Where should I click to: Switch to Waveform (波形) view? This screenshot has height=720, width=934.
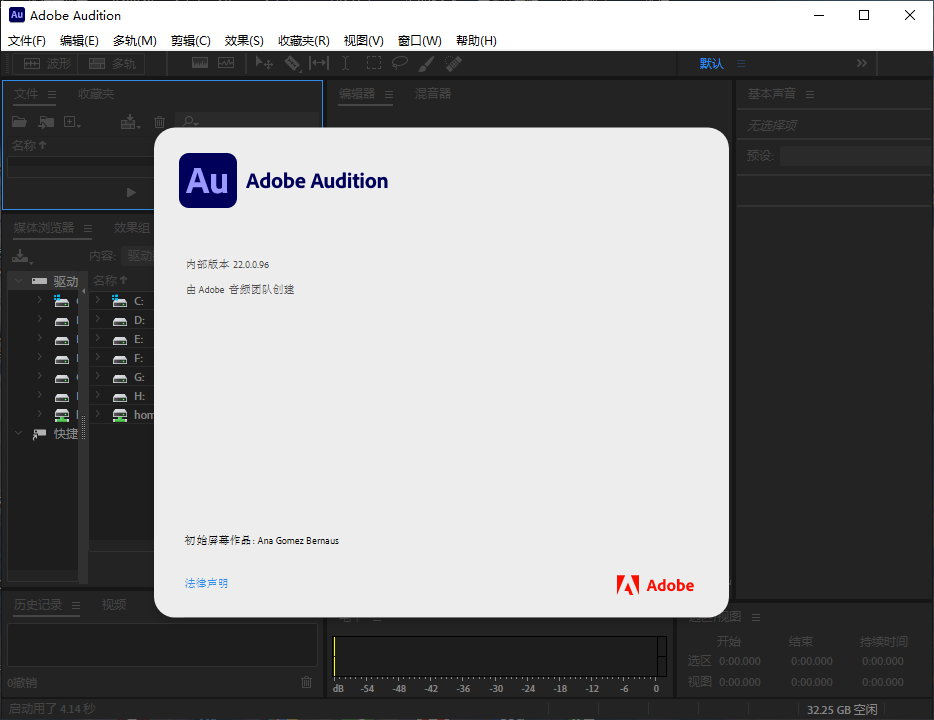47,64
